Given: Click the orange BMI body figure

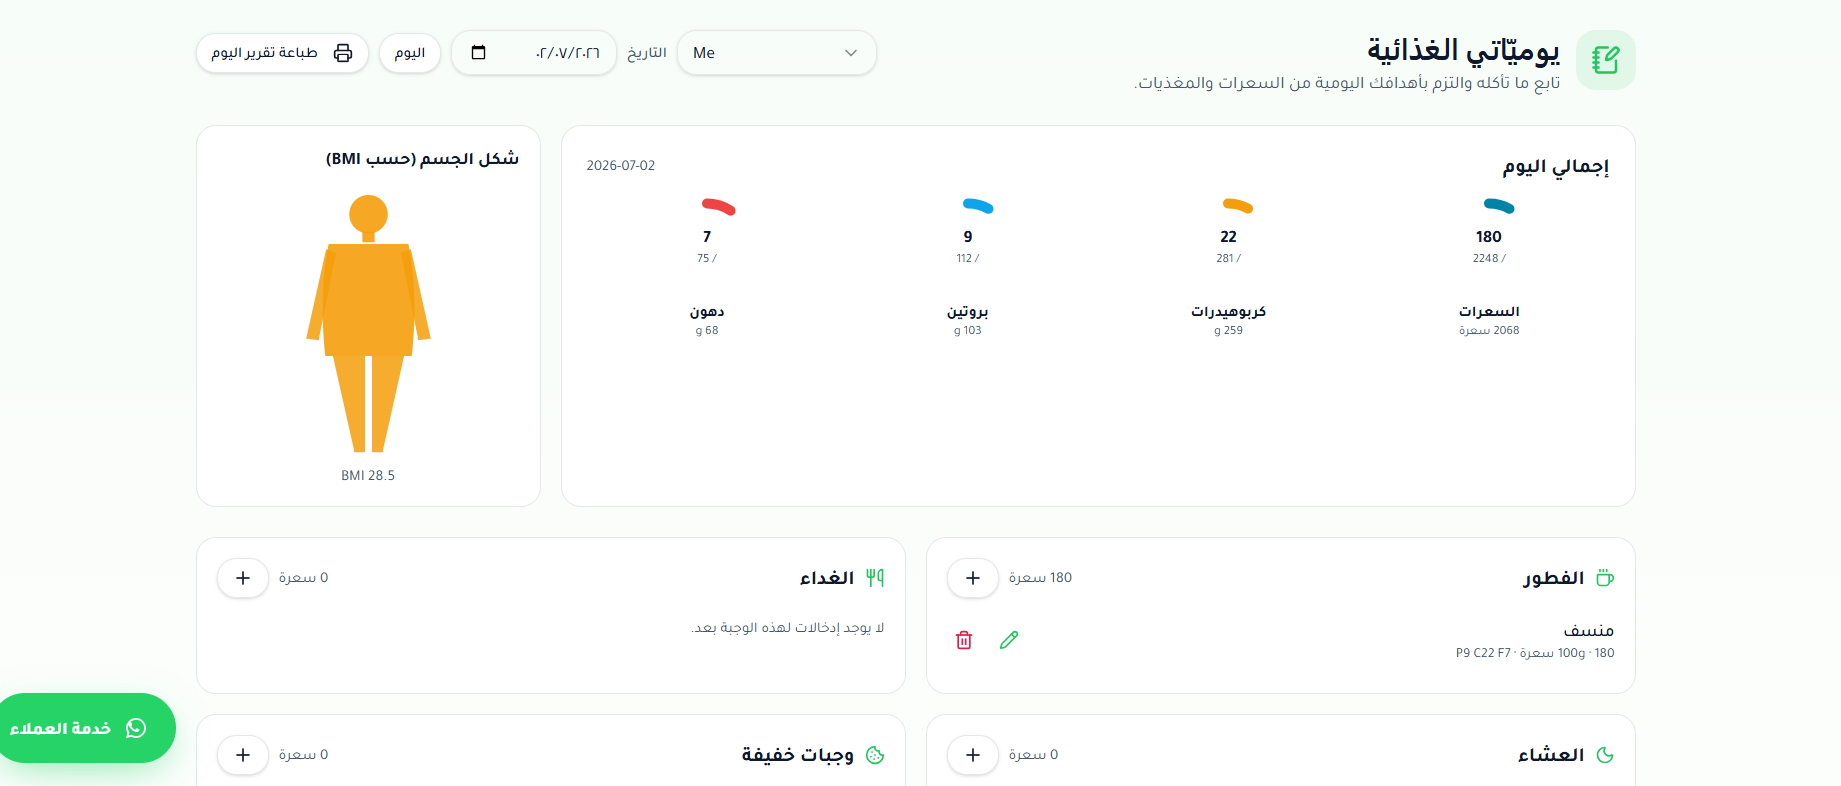Looking at the screenshot, I should (368, 323).
